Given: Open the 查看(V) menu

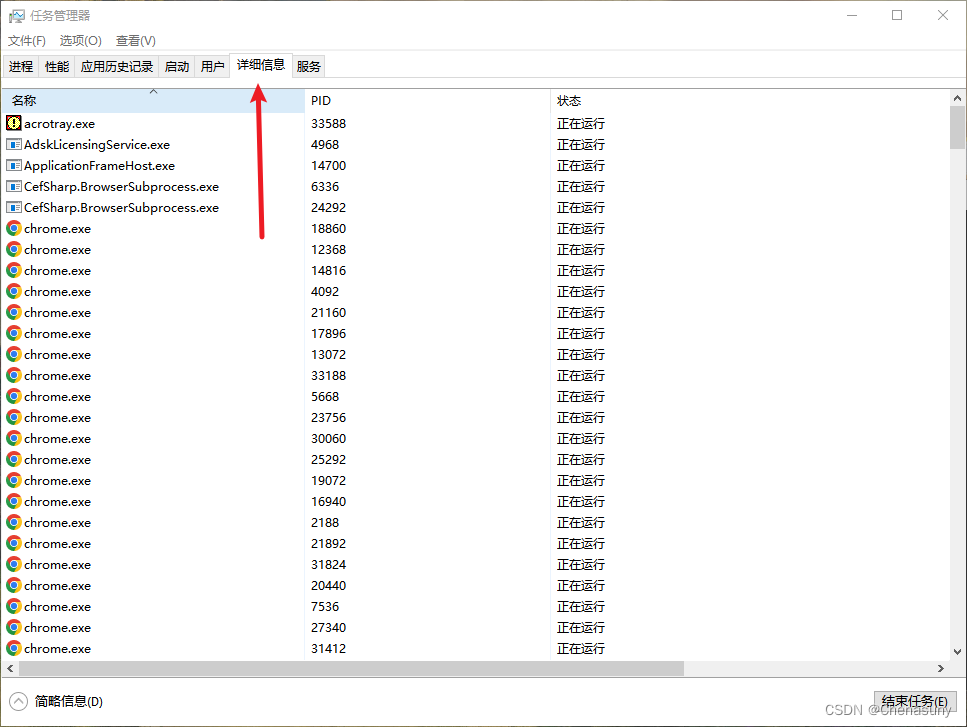Looking at the screenshot, I should point(136,41).
